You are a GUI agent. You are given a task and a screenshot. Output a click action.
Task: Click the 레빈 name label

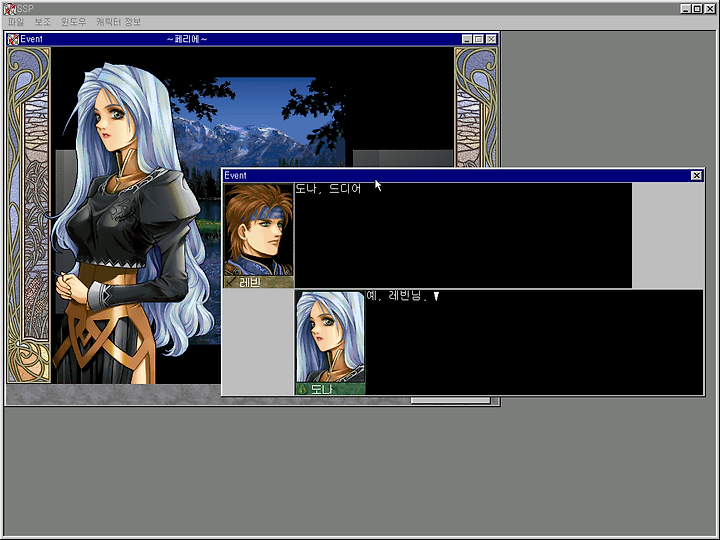click(x=250, y=282)
